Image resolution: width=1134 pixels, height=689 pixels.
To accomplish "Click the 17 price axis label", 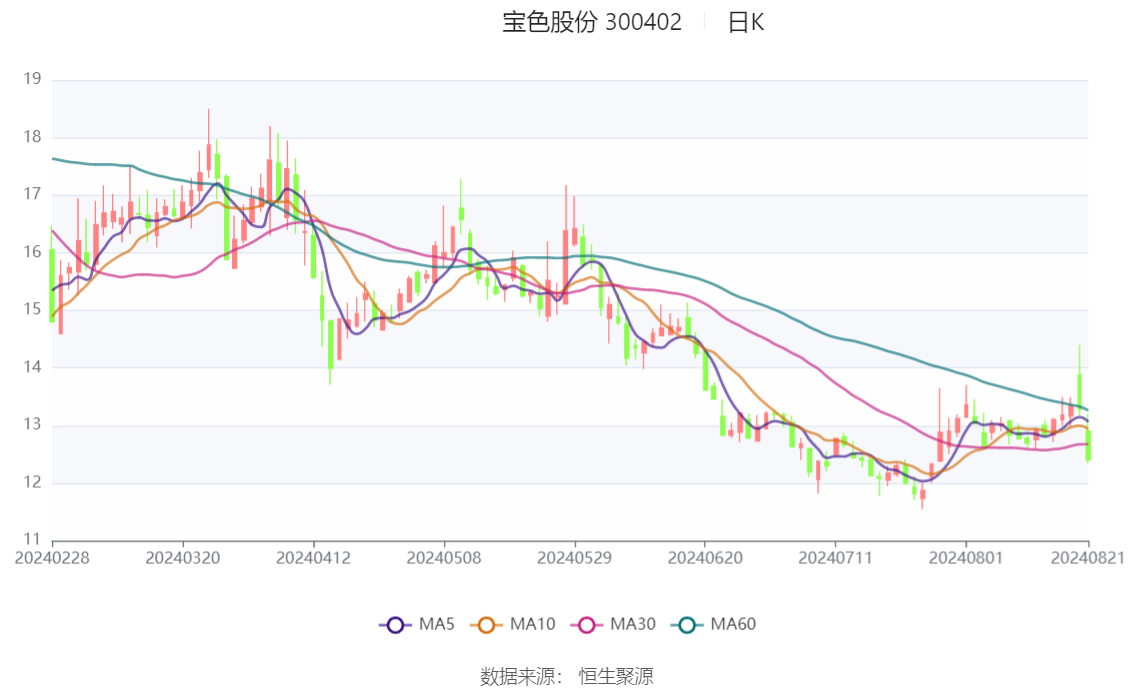I will coord(32,194).
